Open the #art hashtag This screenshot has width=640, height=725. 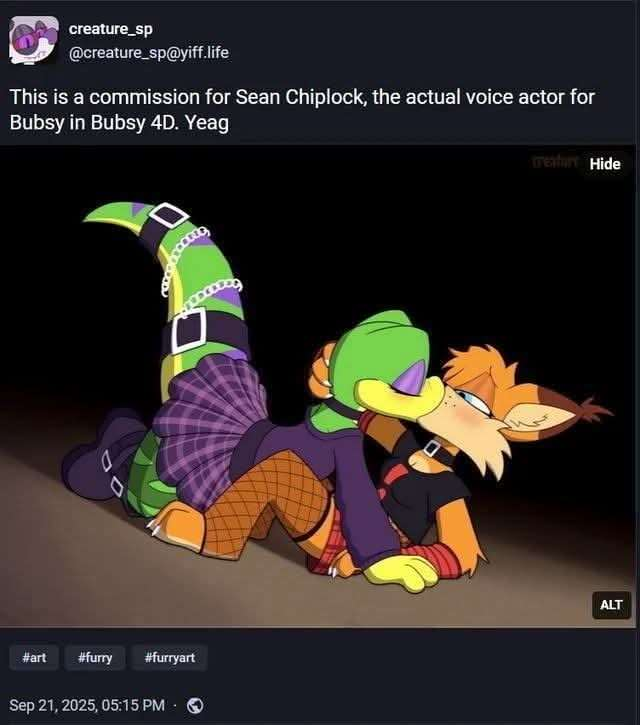pyautogui.click(x=34, y=657)
